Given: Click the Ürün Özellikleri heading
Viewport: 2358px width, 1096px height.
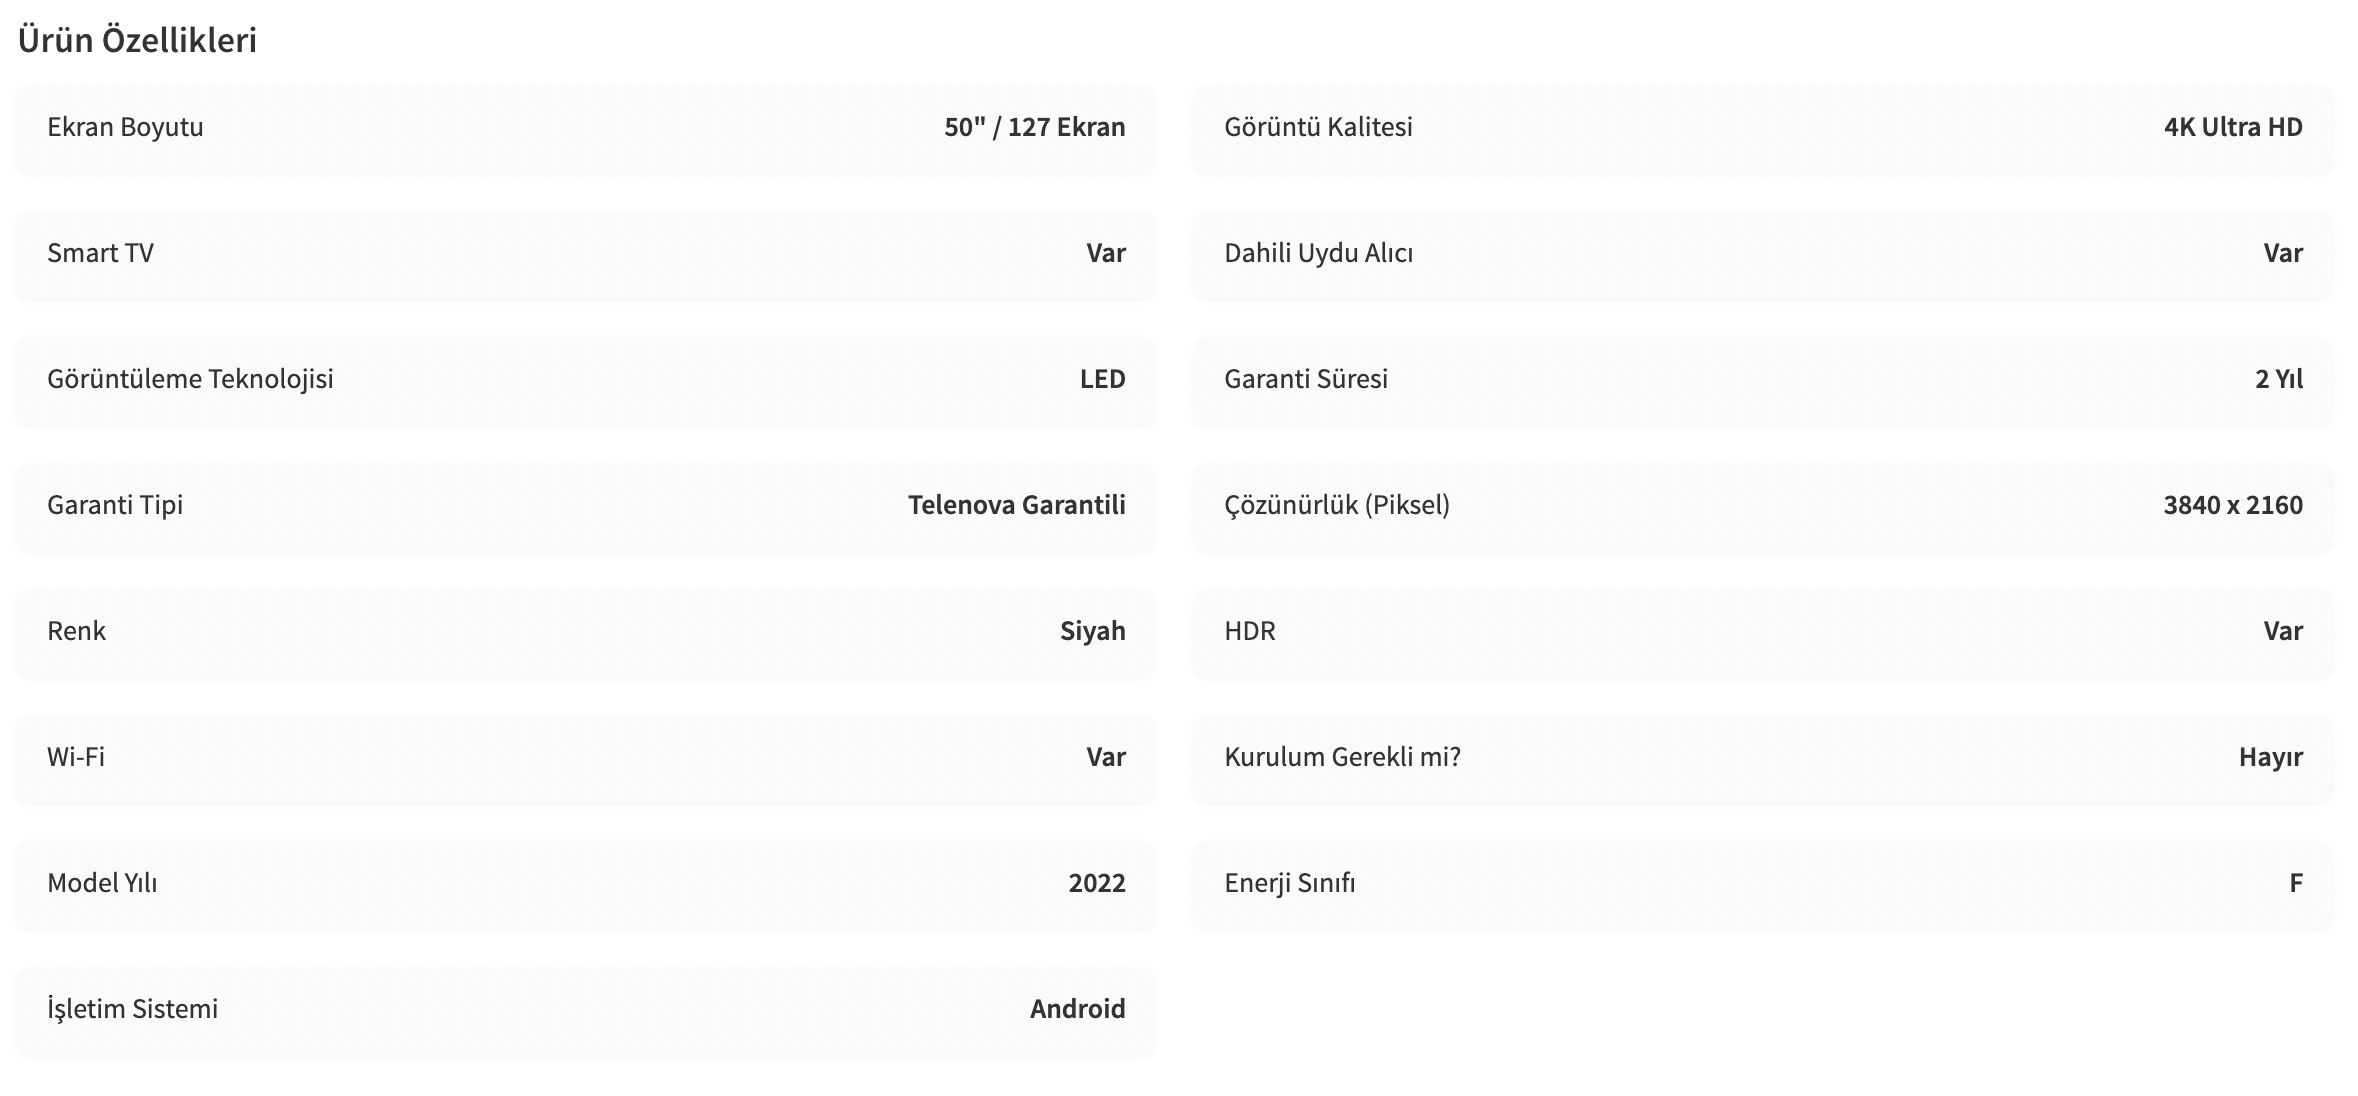Looking at the screenshot, I should pyautogui.click(x=137, y=40).
